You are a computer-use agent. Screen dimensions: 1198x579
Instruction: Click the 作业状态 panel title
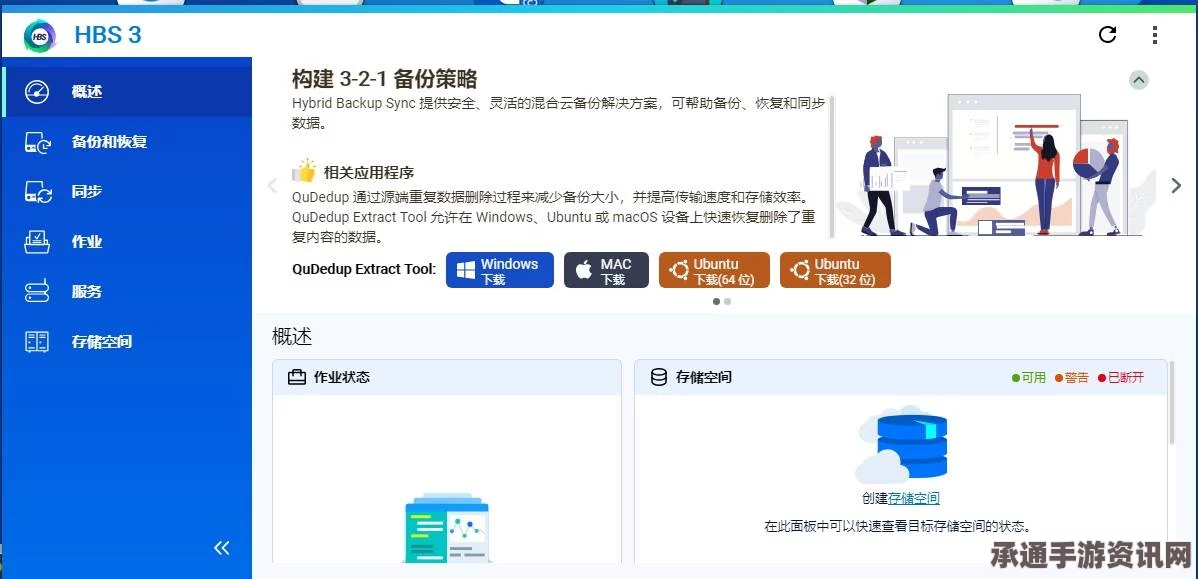click(342, 377)
